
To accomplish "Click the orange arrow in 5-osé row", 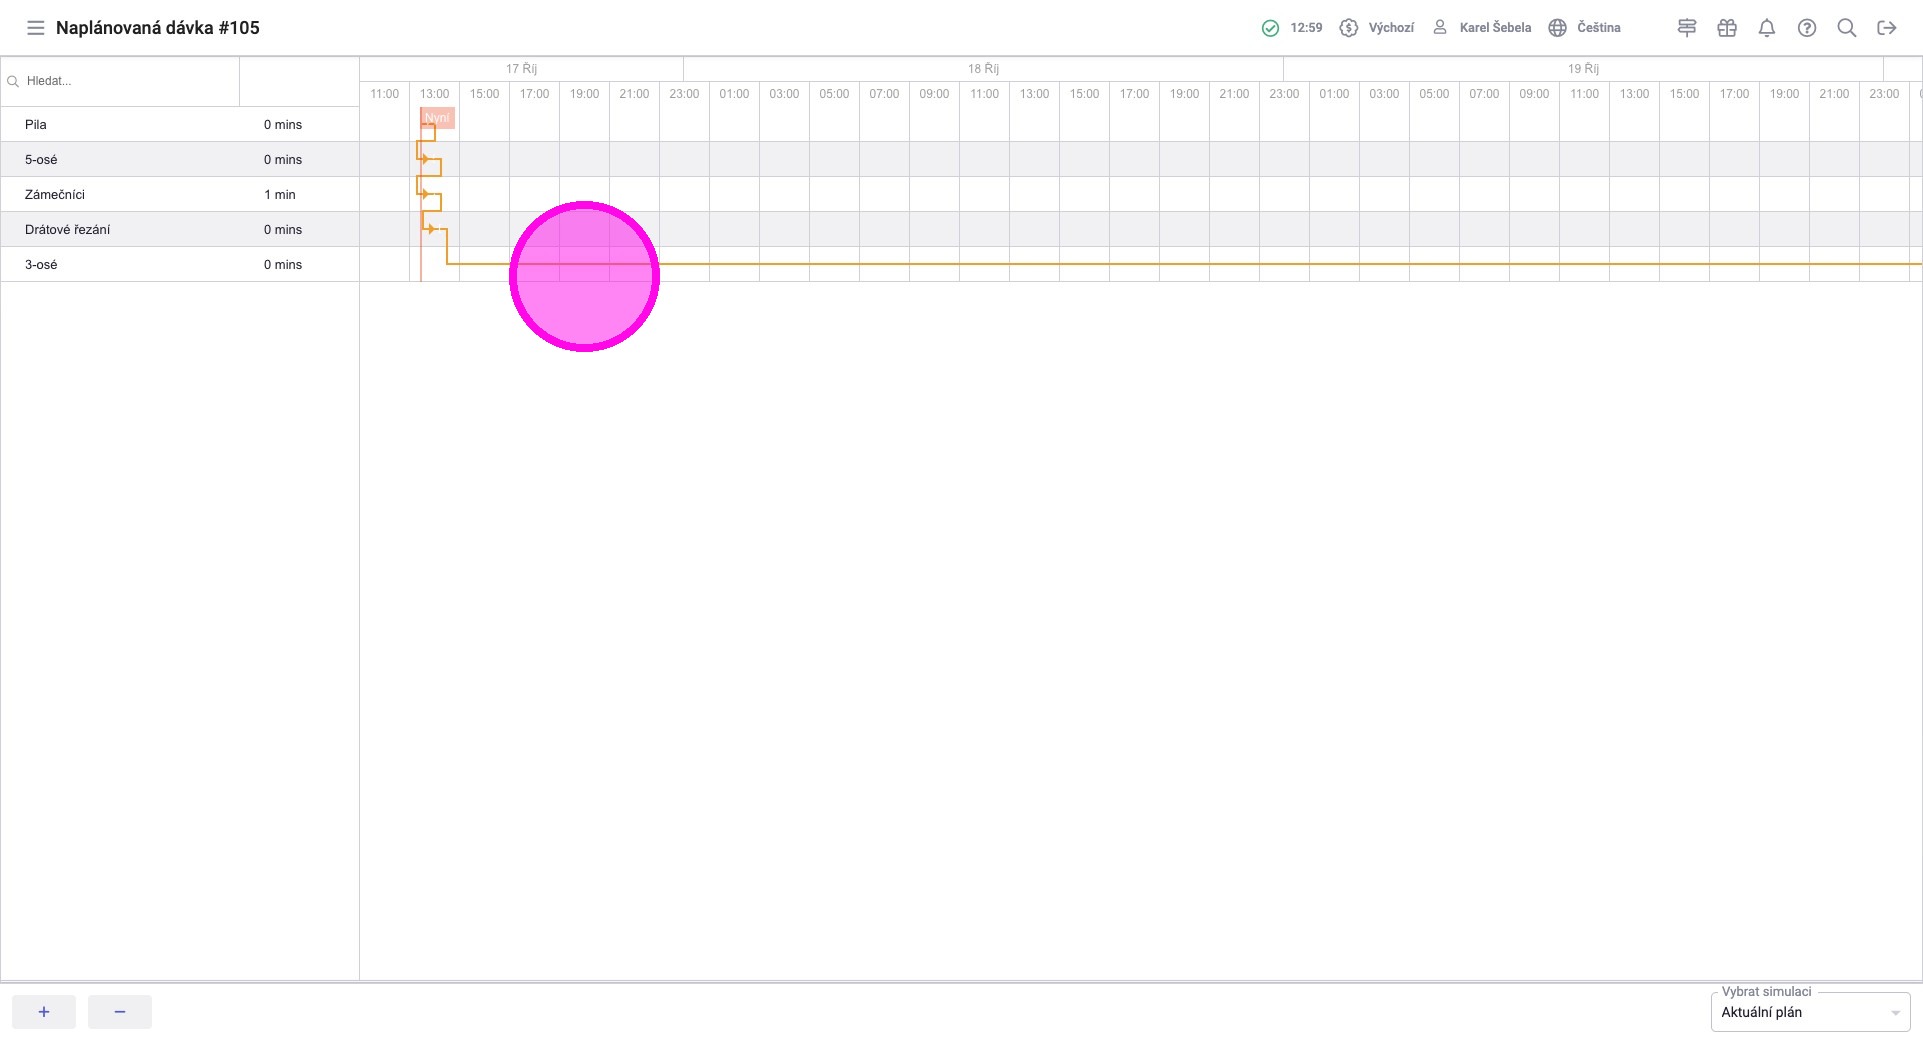I will (x=425, y=159).
